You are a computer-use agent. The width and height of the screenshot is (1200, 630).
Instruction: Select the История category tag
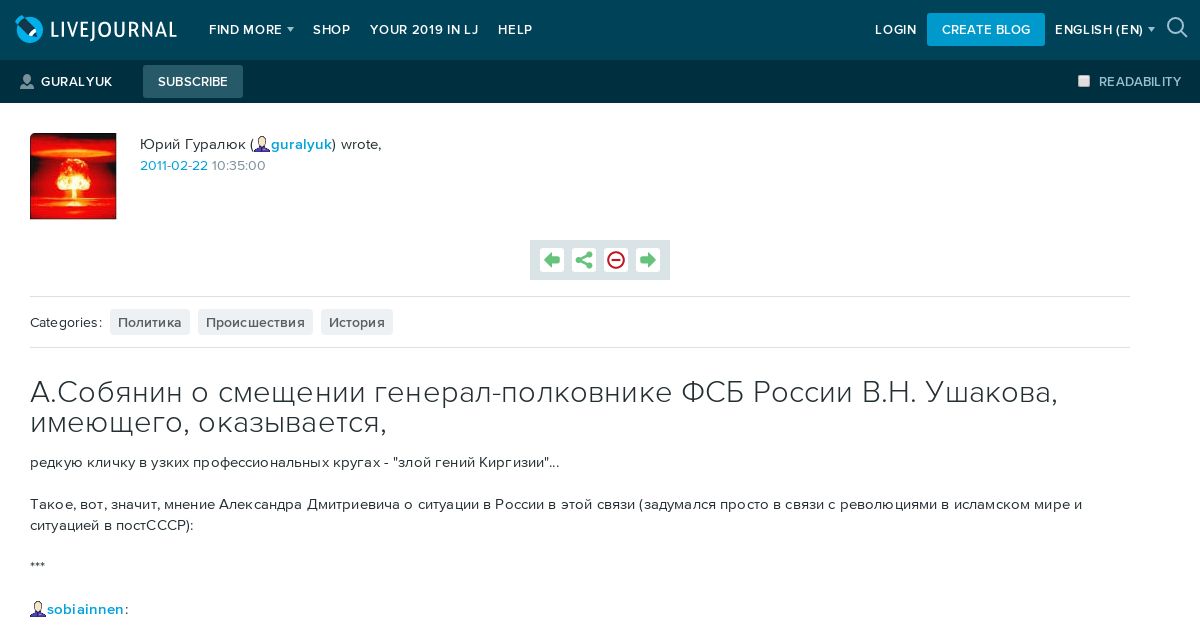[357, 322]
